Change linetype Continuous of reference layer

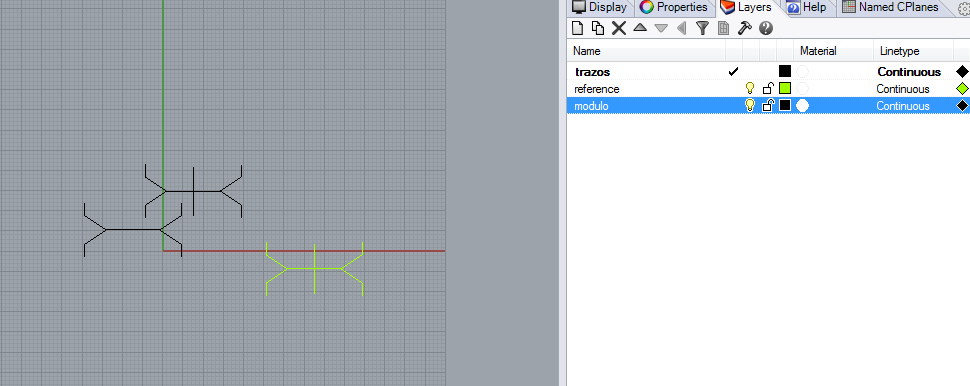click(903, 89)
